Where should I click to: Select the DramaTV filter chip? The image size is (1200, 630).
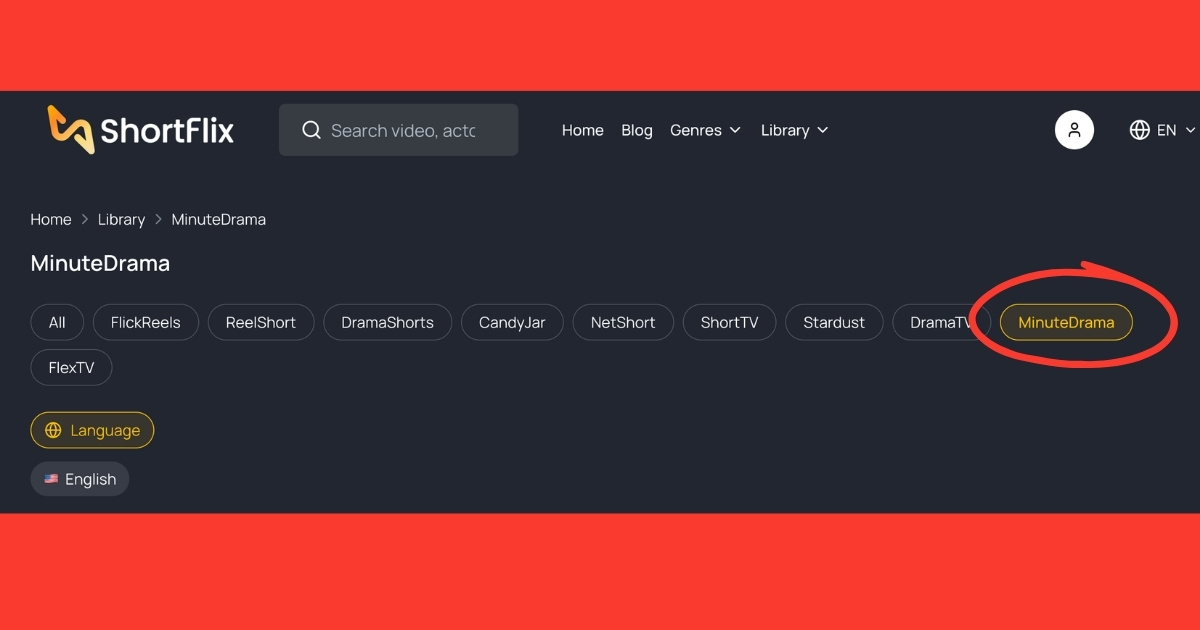point(941,322)
